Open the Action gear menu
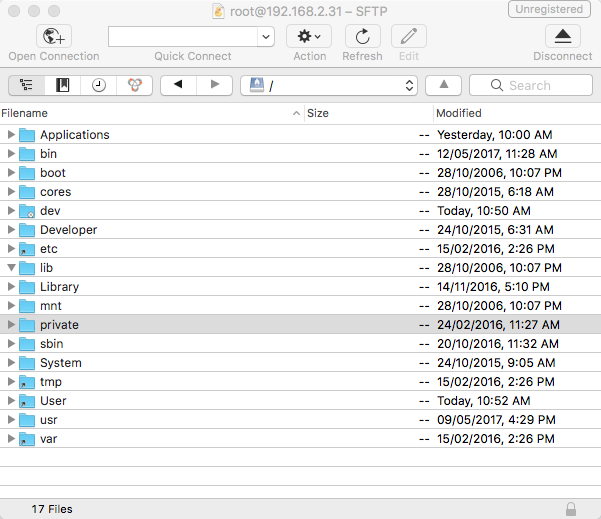The height and width of the screenshot is (519, 601). click(309, 37)
